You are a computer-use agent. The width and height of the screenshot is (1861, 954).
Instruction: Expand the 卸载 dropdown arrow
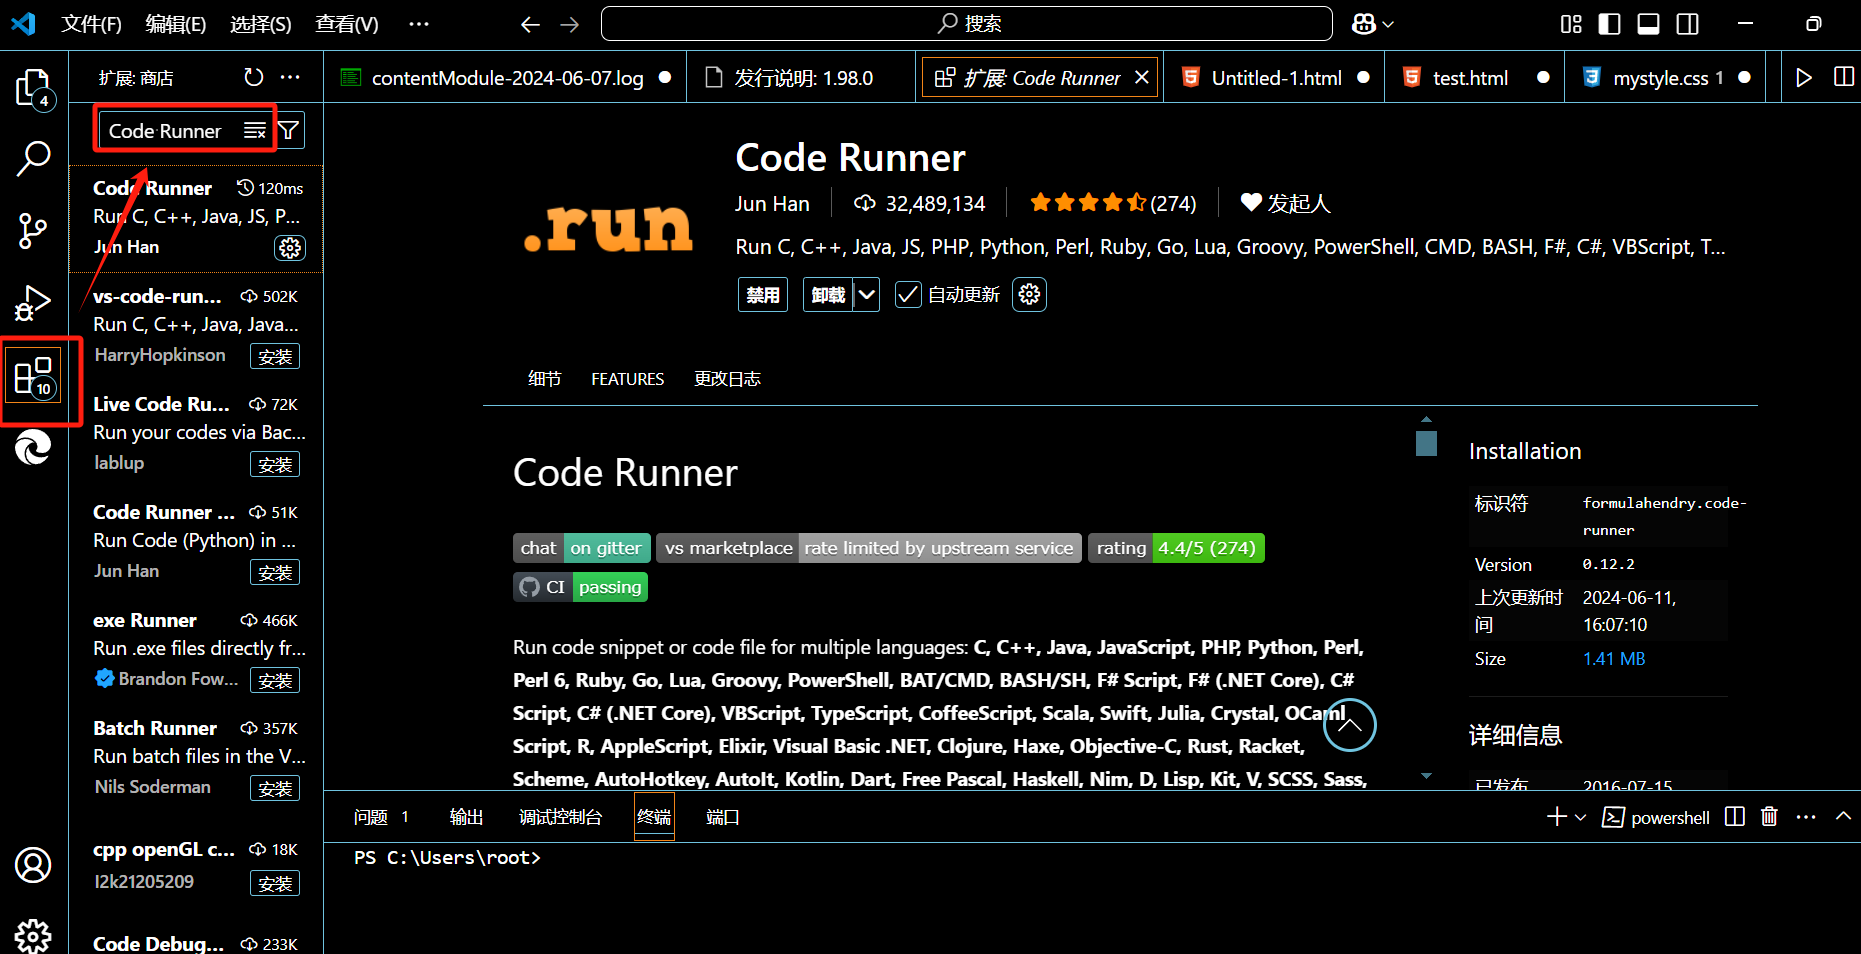pyautogui.click(x=867, y=295)
